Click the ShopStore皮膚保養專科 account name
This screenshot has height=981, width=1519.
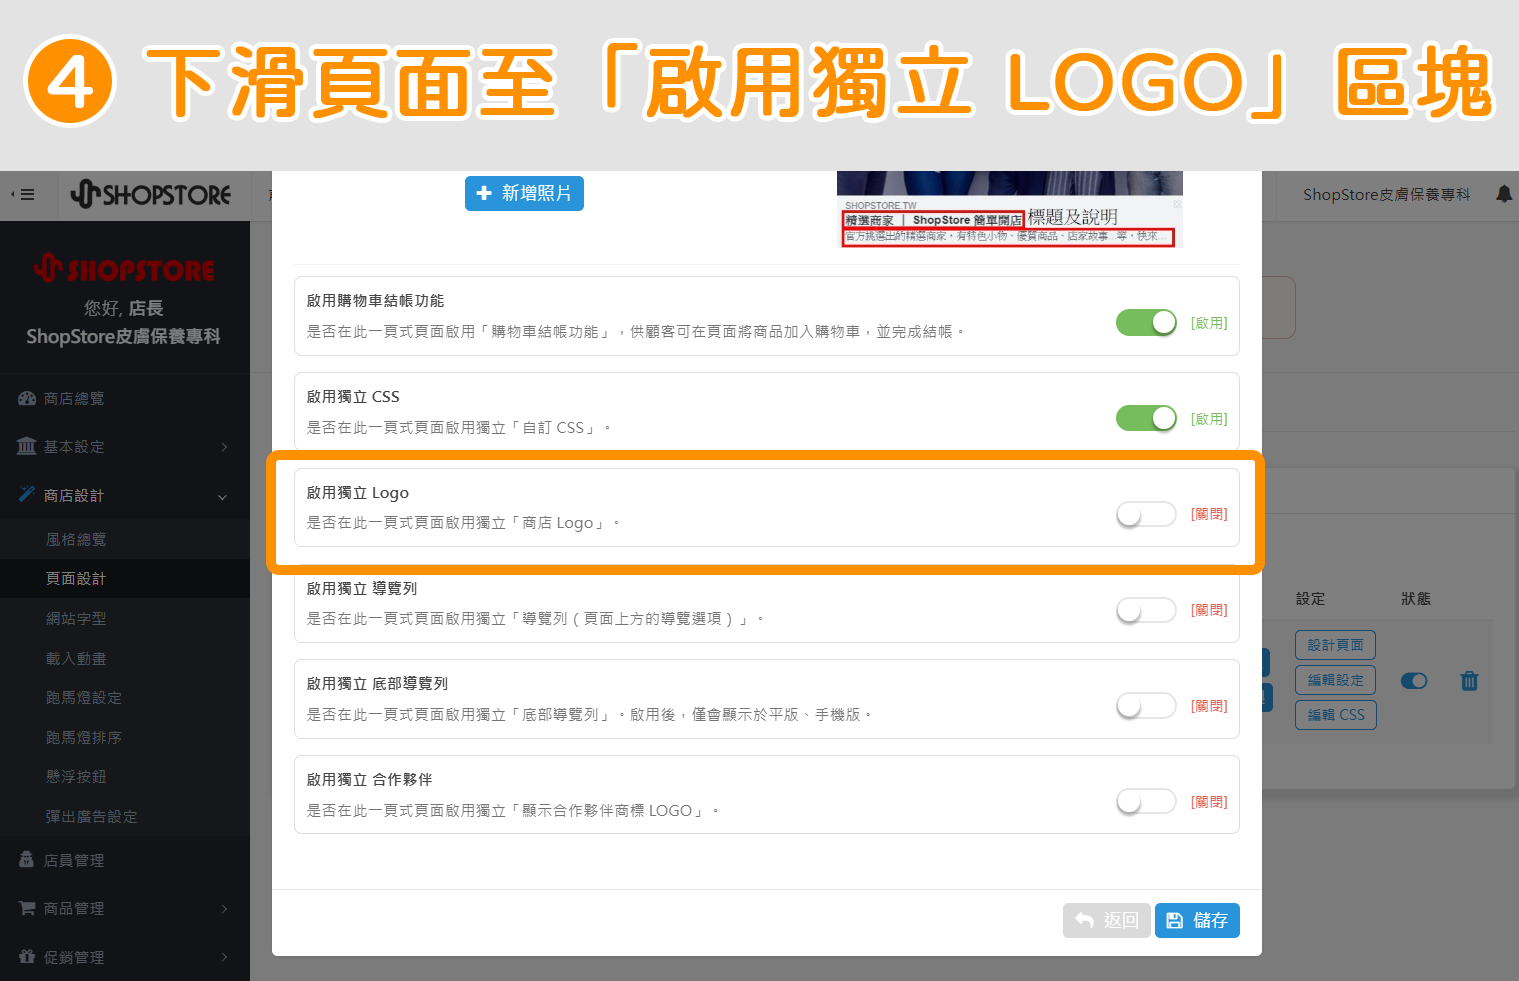coord(1386,194)
